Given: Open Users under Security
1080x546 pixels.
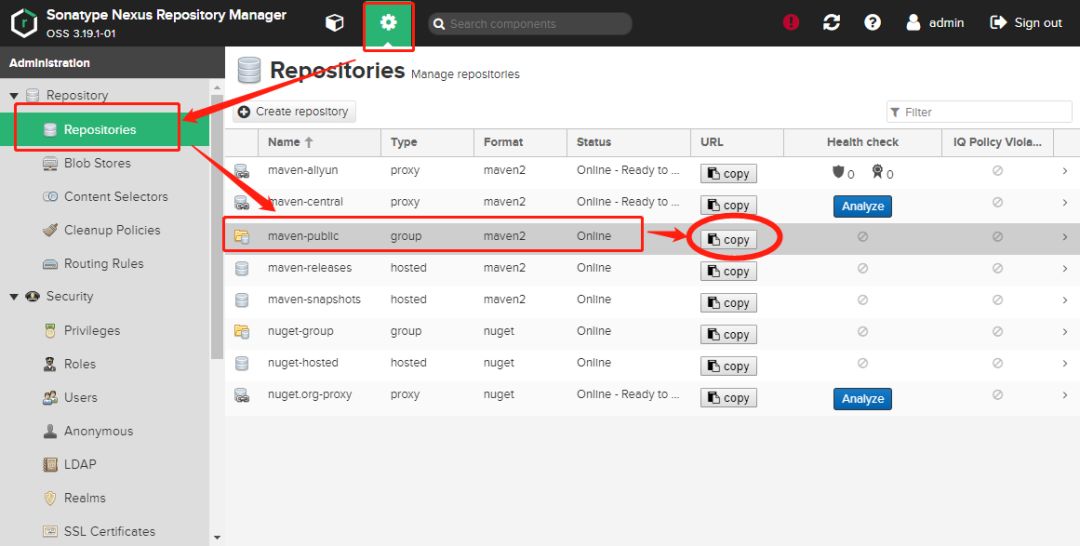Looking at the screenshot, I should click(x=80, y=397).
